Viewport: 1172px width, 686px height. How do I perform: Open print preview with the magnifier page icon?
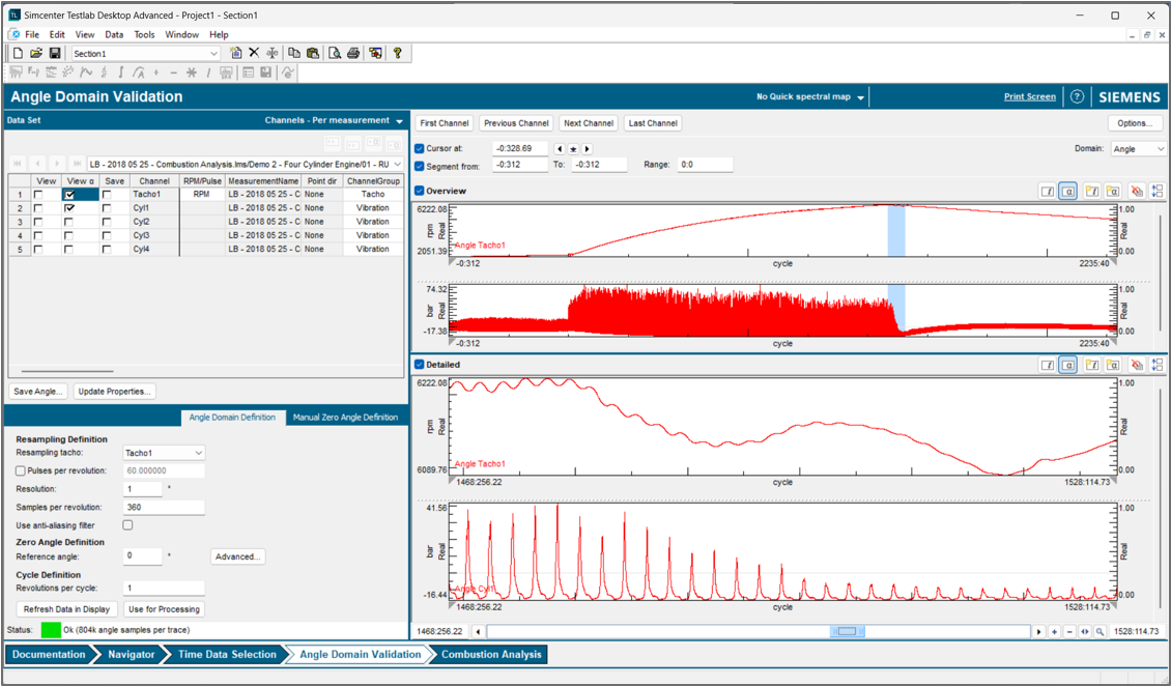pos(335,53)
